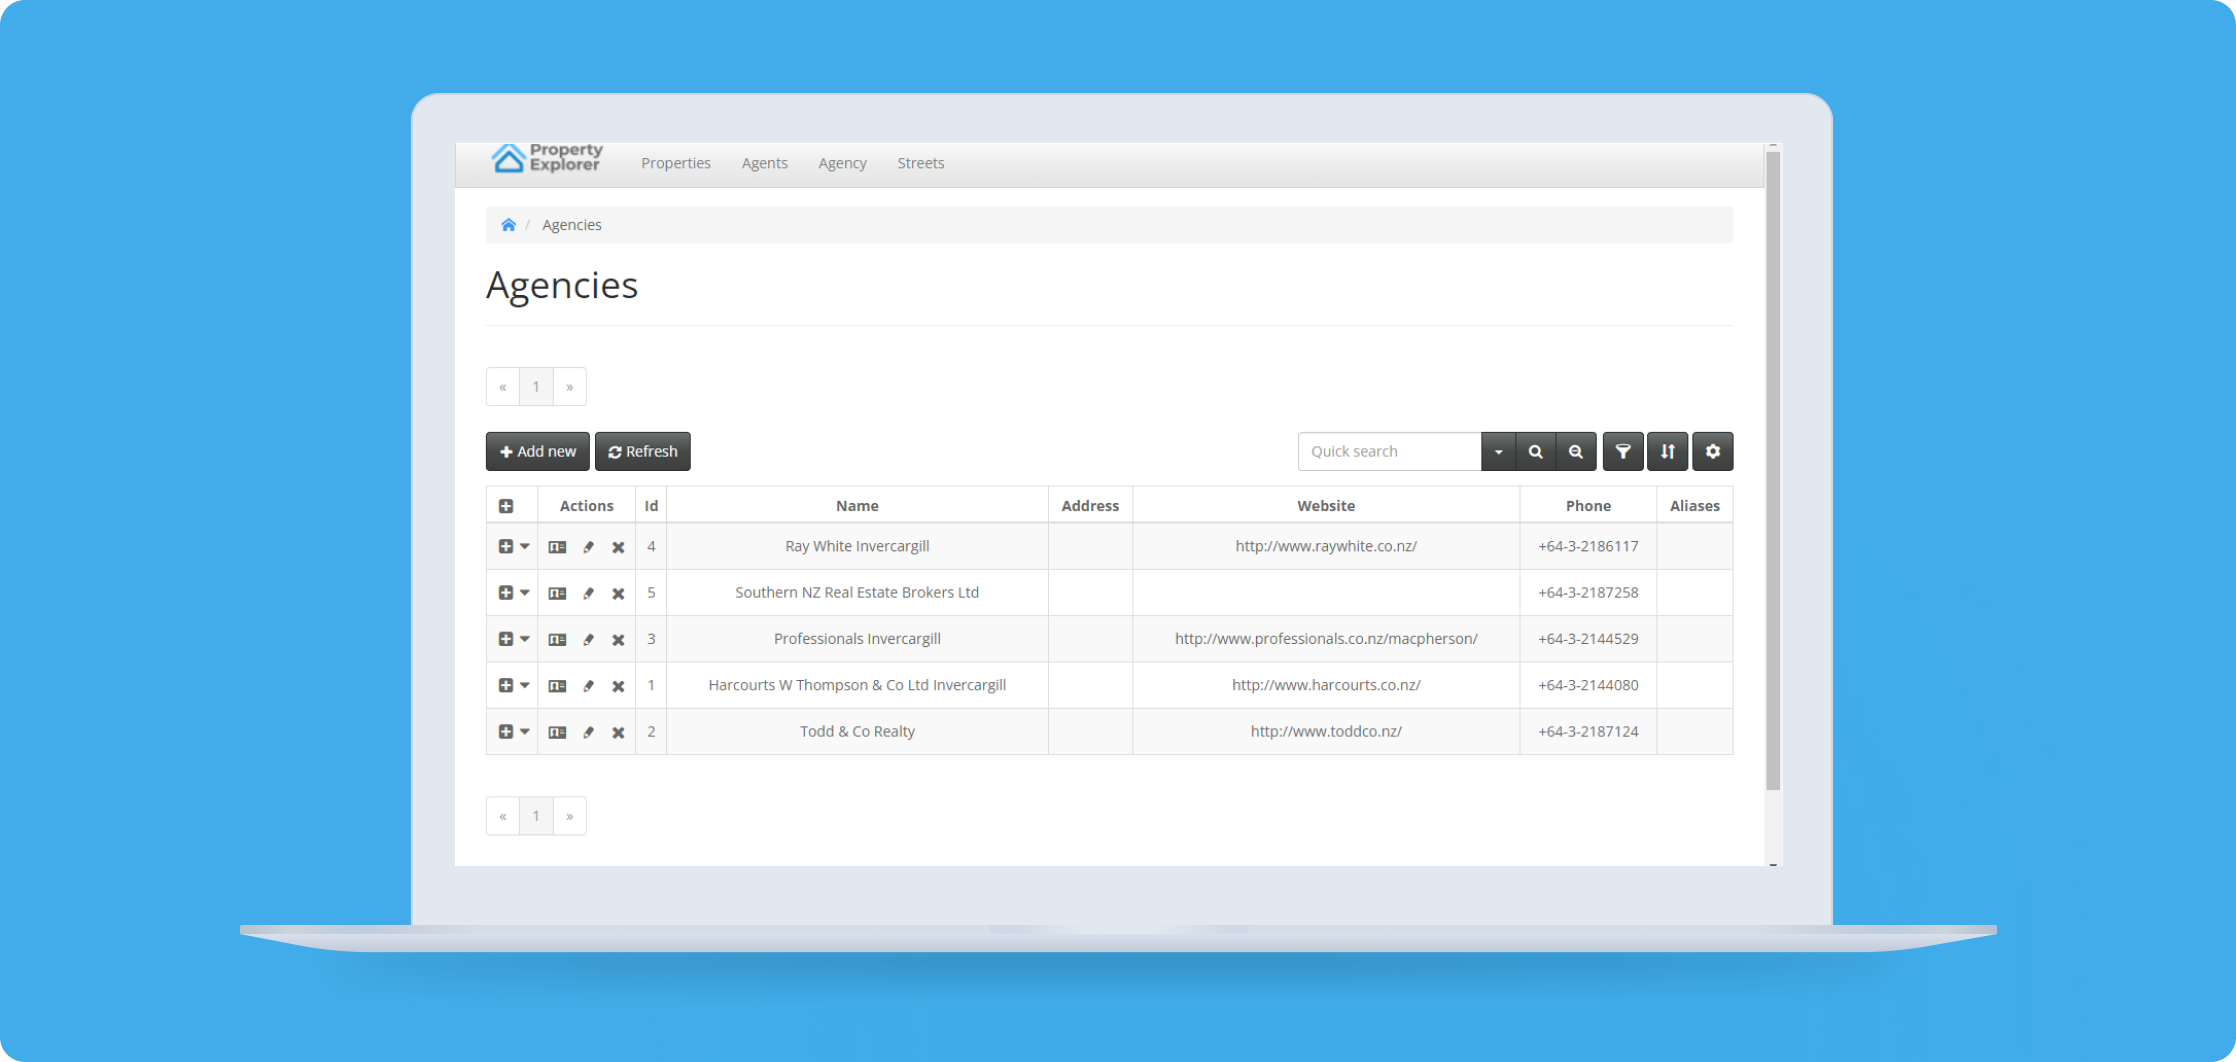Sort by the Aliases column header

click(1695, 506)
